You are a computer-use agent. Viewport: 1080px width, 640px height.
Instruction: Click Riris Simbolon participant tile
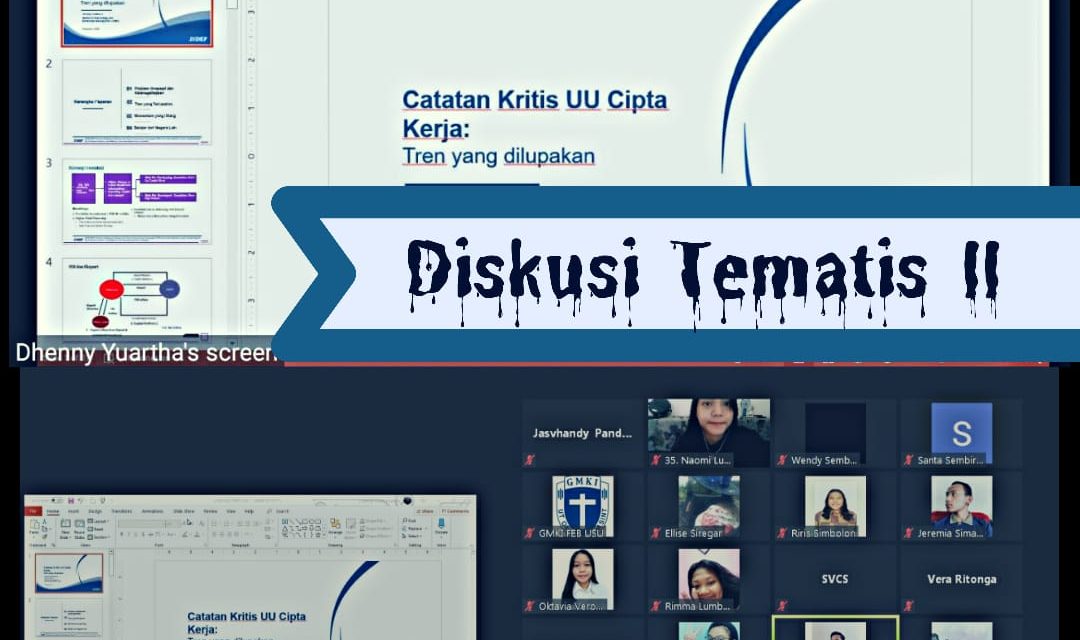point(835,506)
